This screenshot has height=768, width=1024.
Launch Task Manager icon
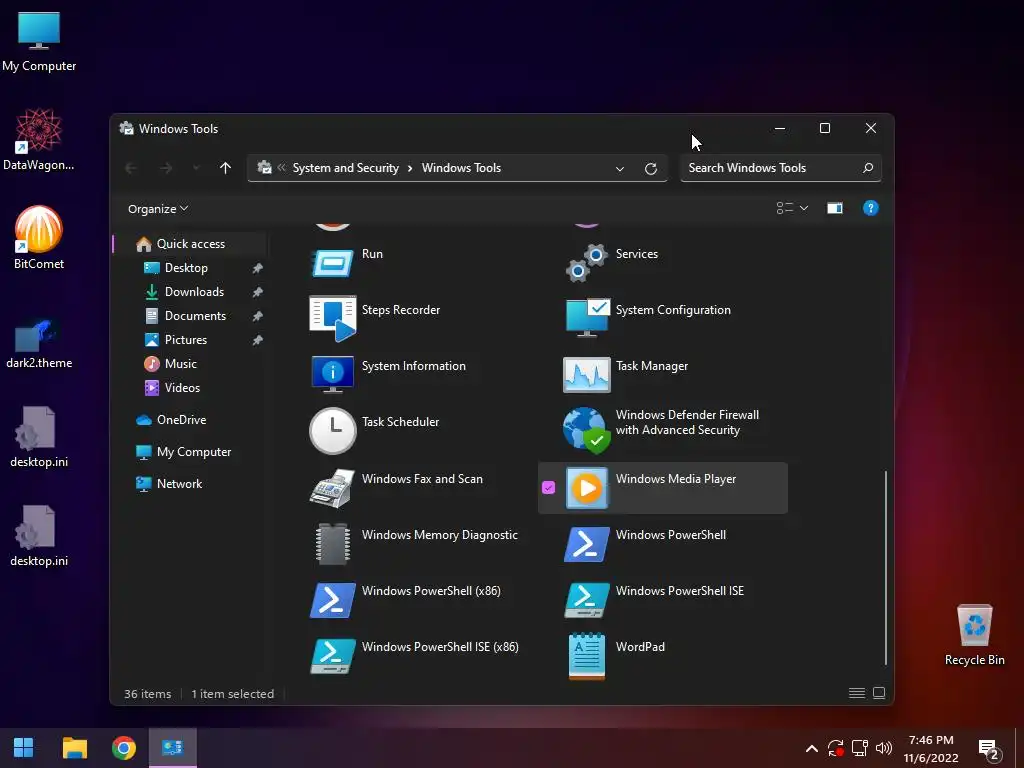click(586, 375)
